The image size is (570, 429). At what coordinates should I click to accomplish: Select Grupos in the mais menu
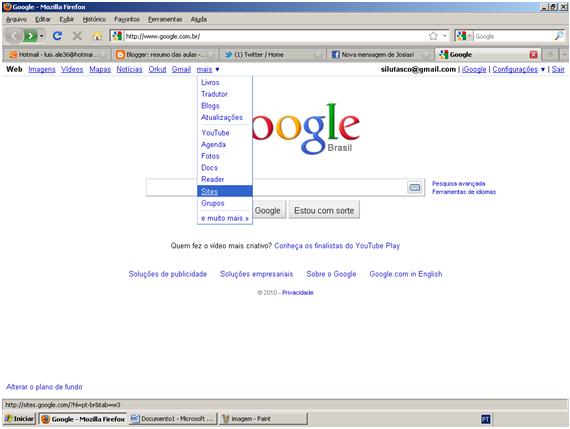pos(213,203)
